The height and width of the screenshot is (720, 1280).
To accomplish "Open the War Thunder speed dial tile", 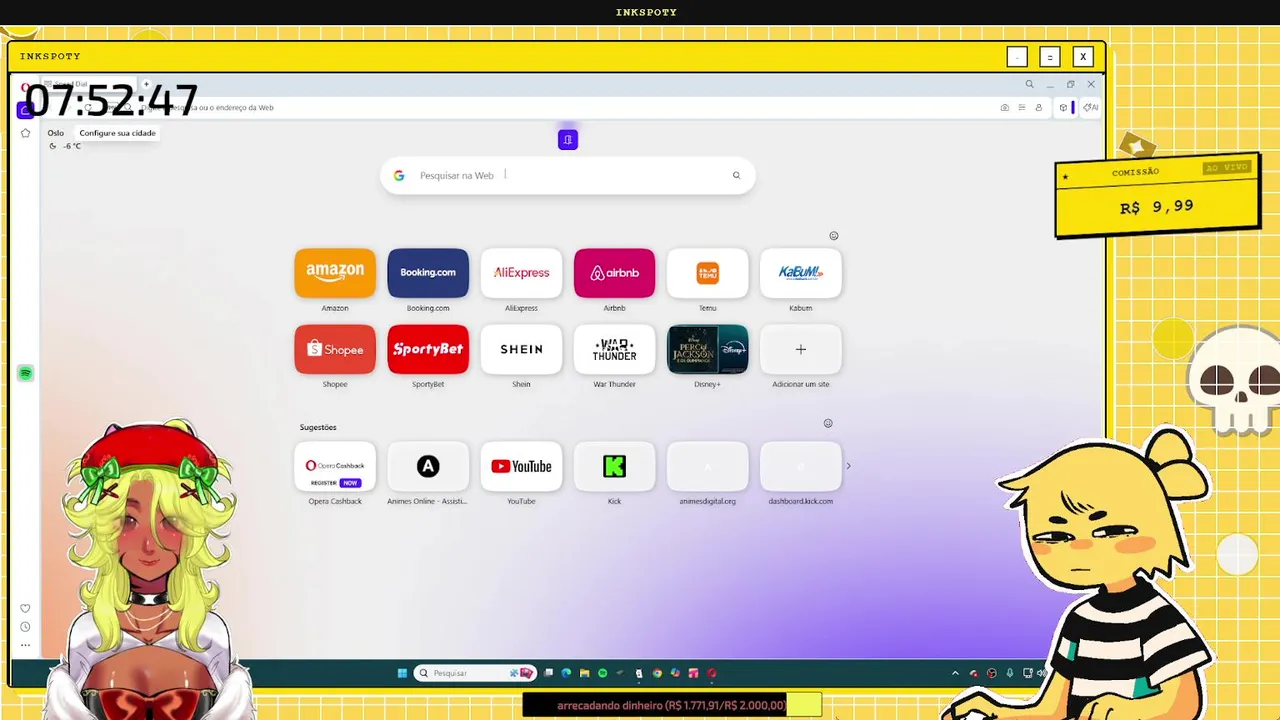I will point(614,349).
